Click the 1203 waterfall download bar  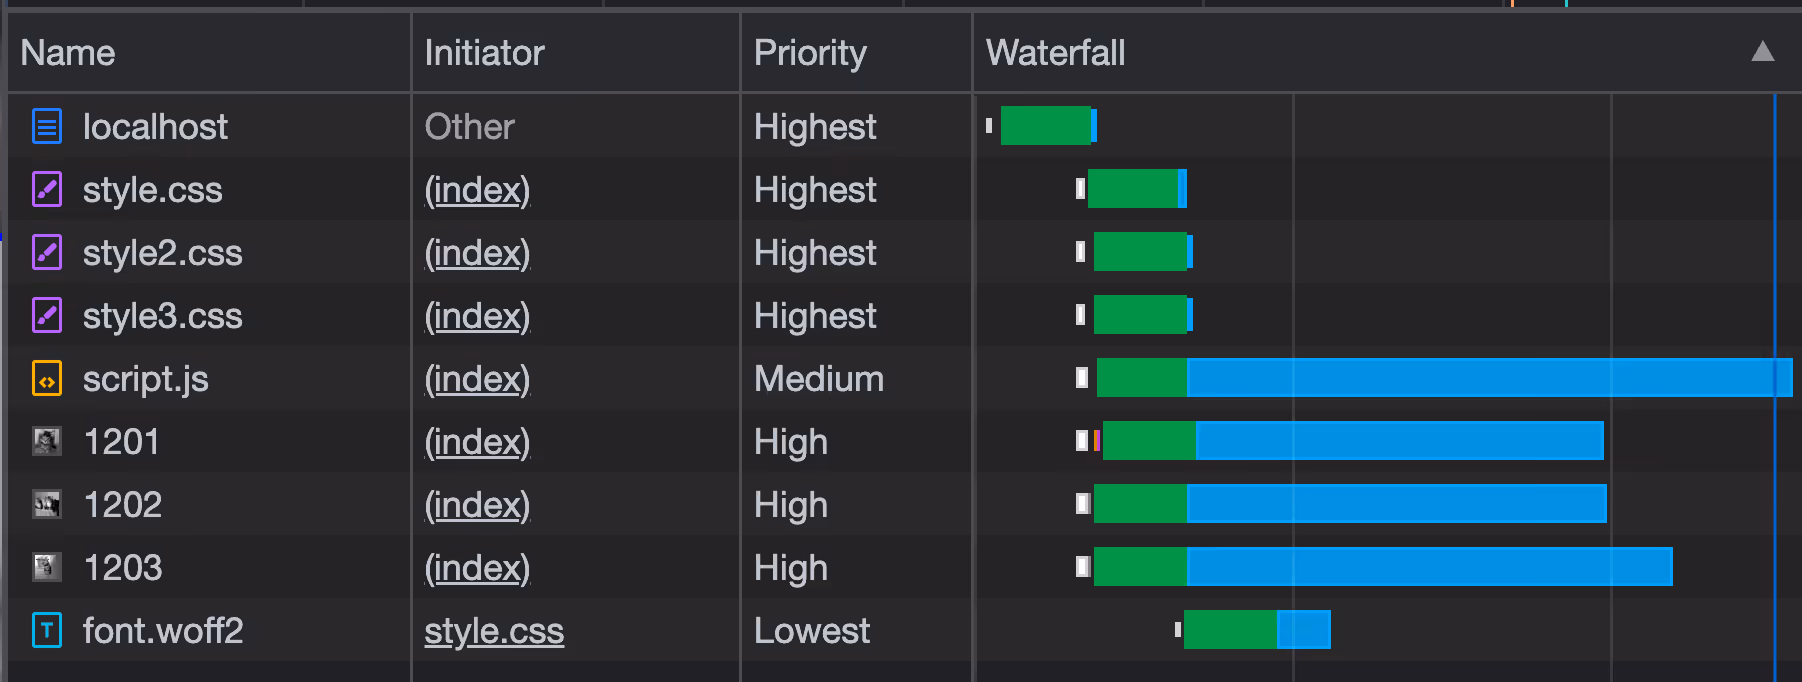coord(1429,567)
